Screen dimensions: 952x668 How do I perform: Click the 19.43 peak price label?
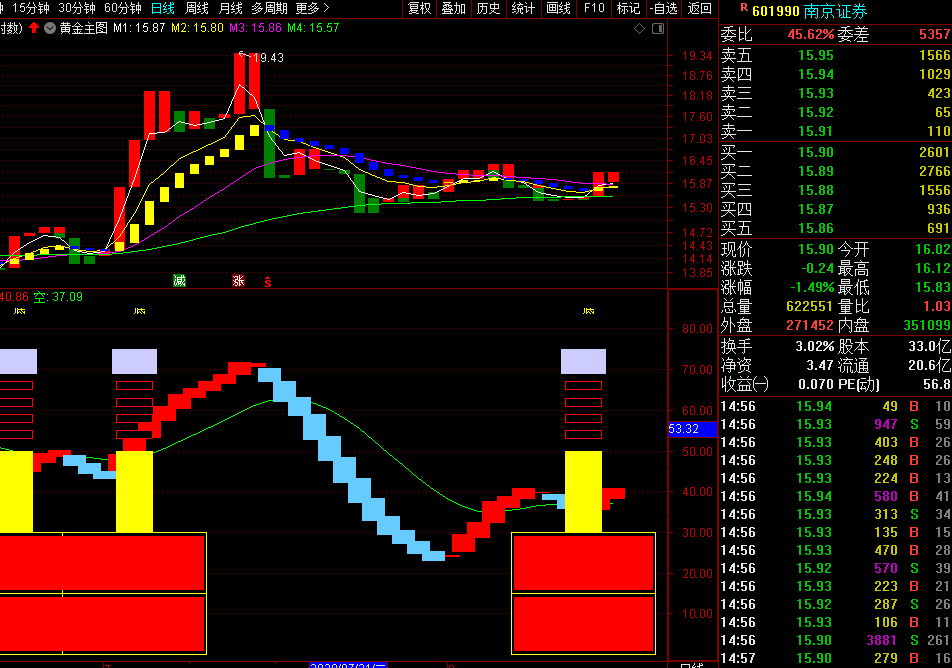268,58
